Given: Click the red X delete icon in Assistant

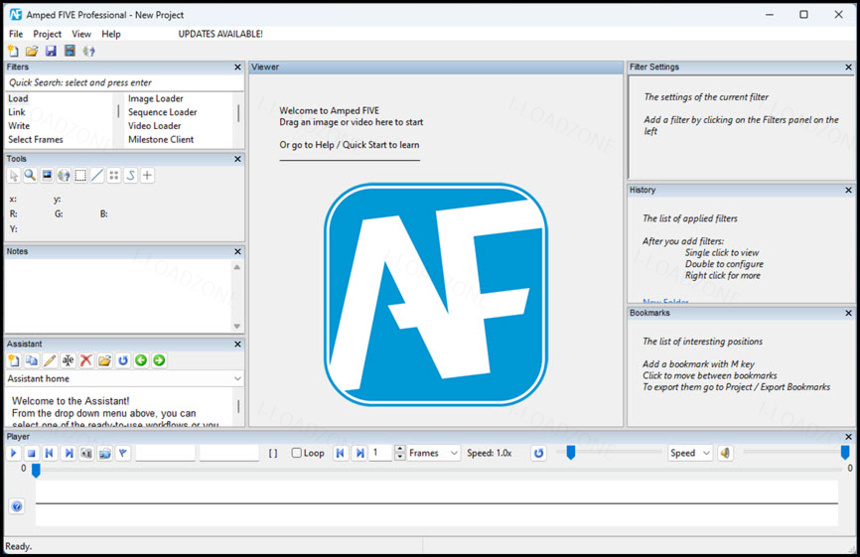Looking at the screenshot, I should [x=86, y=360].
